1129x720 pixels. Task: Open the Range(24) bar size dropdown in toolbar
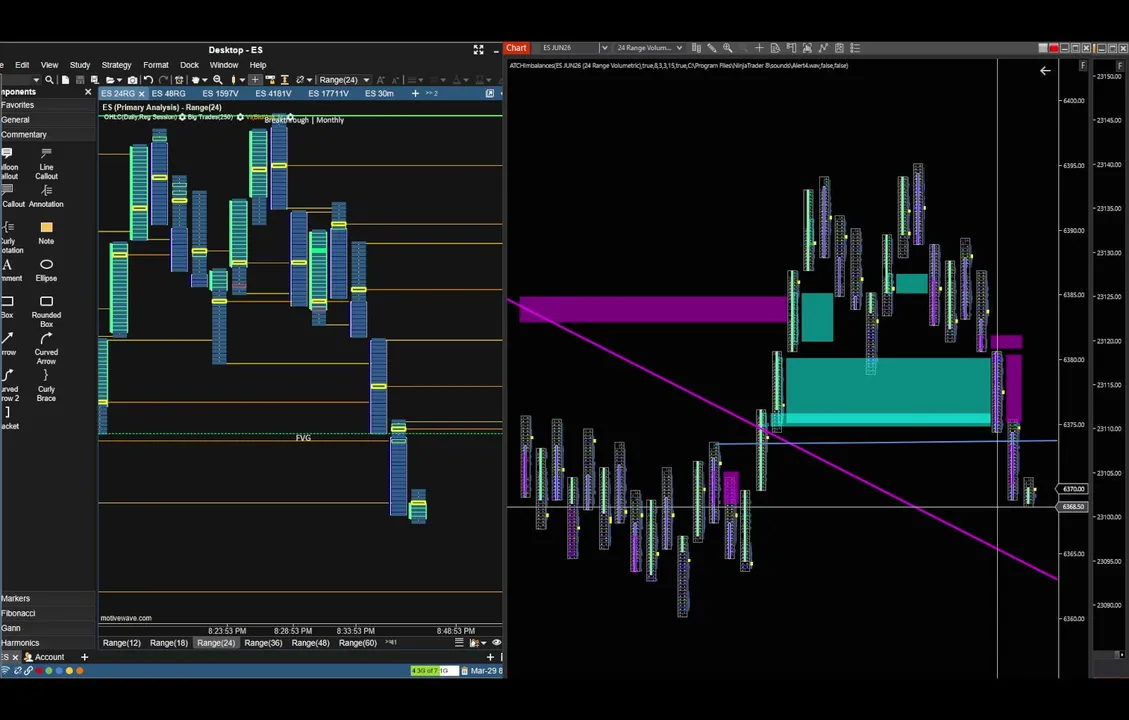344,80
